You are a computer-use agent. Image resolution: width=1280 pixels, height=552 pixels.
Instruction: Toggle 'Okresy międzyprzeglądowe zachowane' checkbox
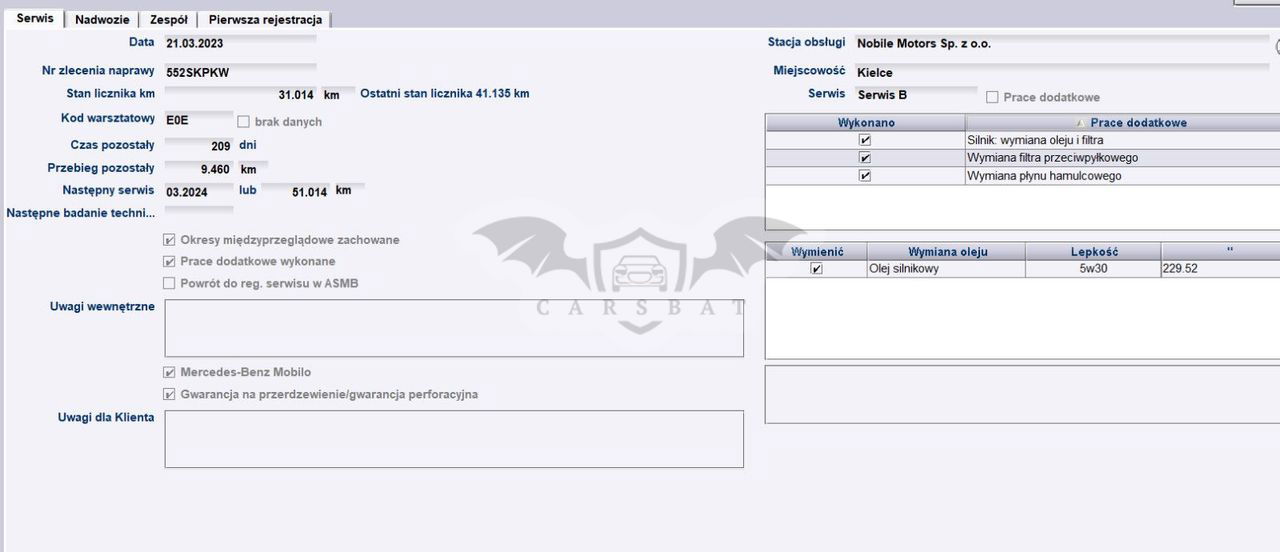point(169,240)
